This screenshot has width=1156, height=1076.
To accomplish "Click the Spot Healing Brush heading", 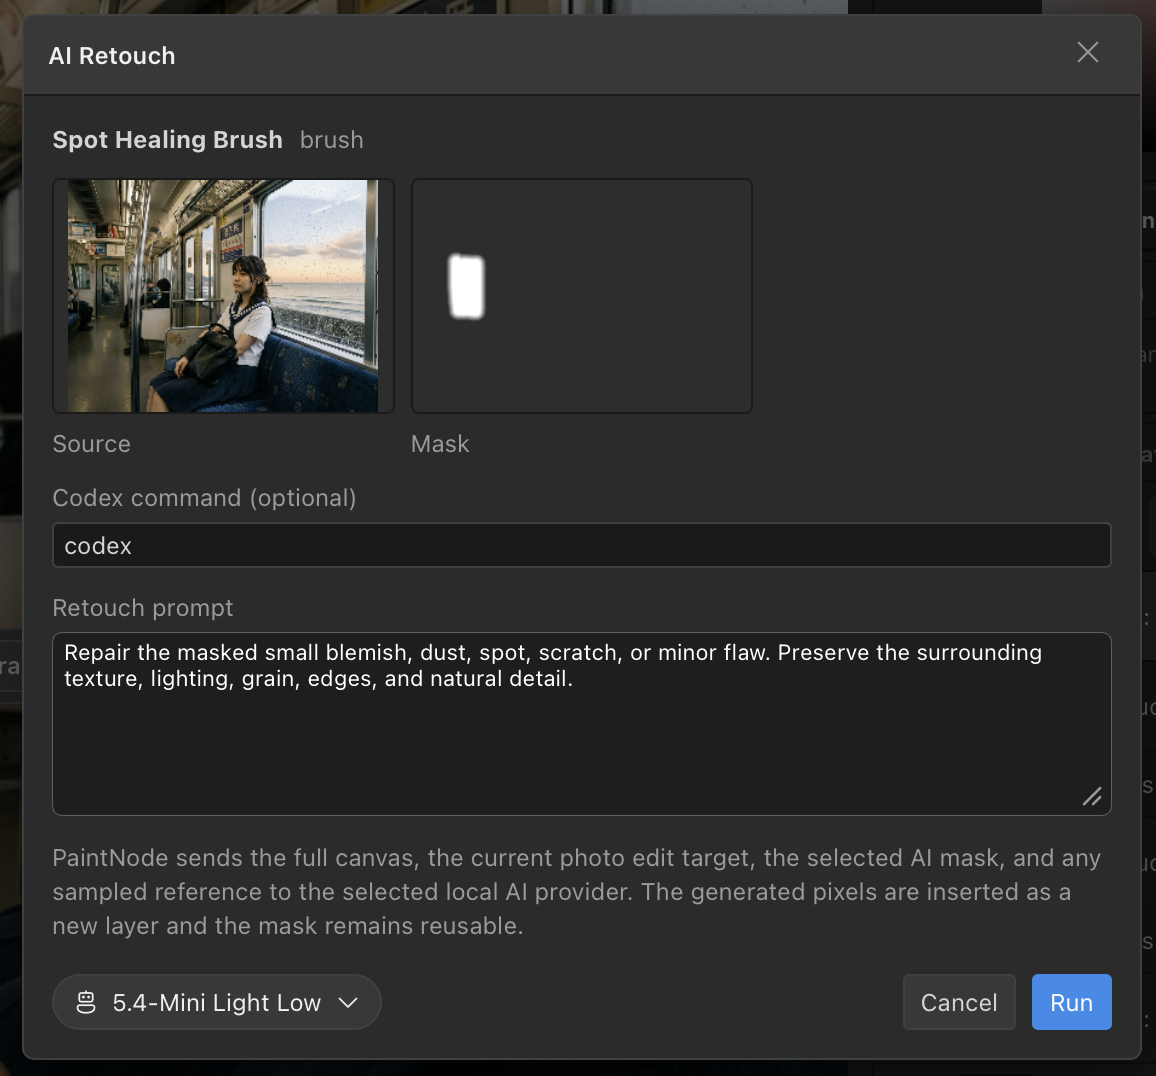I will click(167, 140).
